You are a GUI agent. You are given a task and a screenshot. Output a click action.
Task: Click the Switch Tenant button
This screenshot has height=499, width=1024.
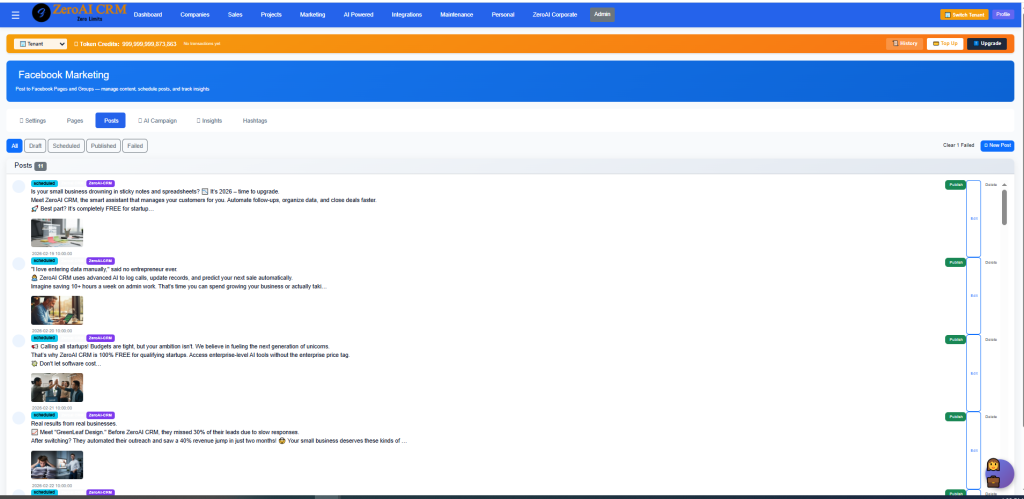[962, 15]
